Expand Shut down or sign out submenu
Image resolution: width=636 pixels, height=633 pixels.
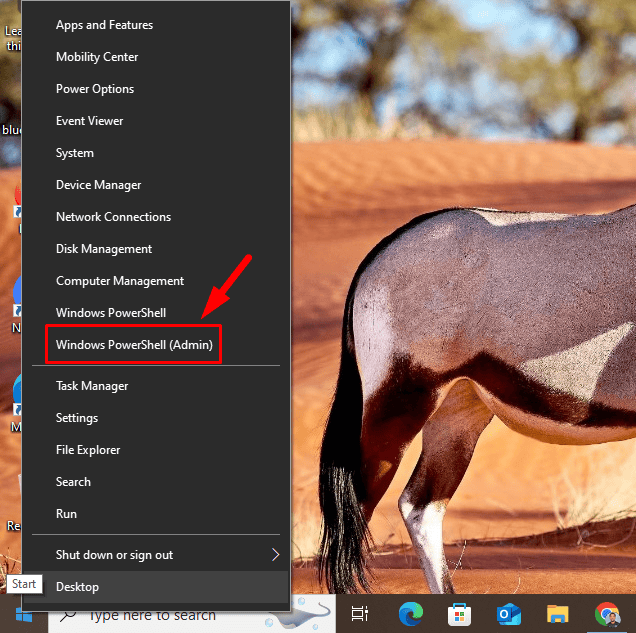[x=156, y=555]
